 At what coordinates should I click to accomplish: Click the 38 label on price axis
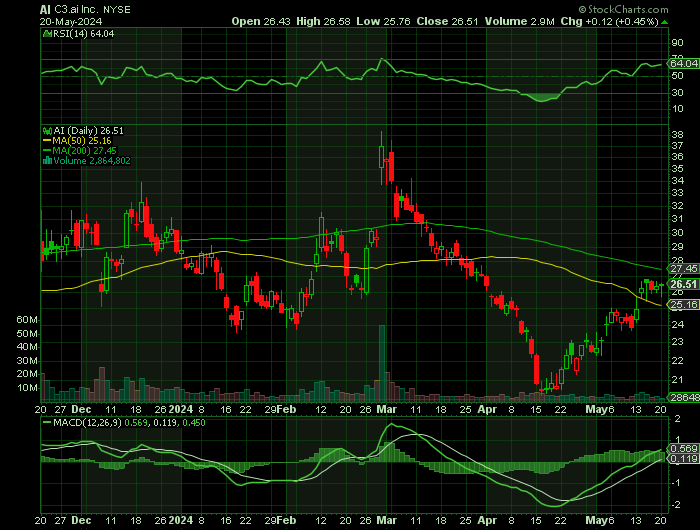677,135
